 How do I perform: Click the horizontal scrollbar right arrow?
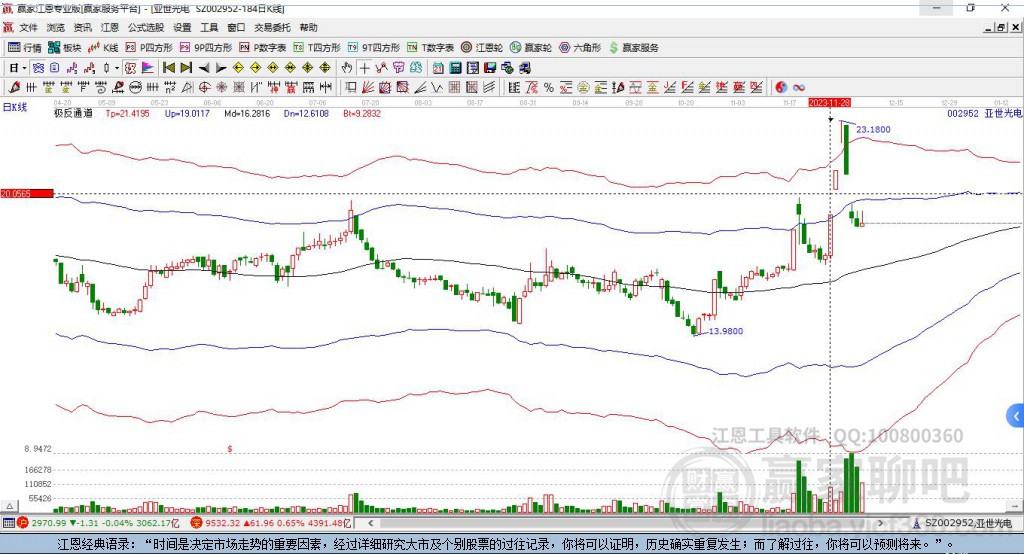tap(880, 523)
